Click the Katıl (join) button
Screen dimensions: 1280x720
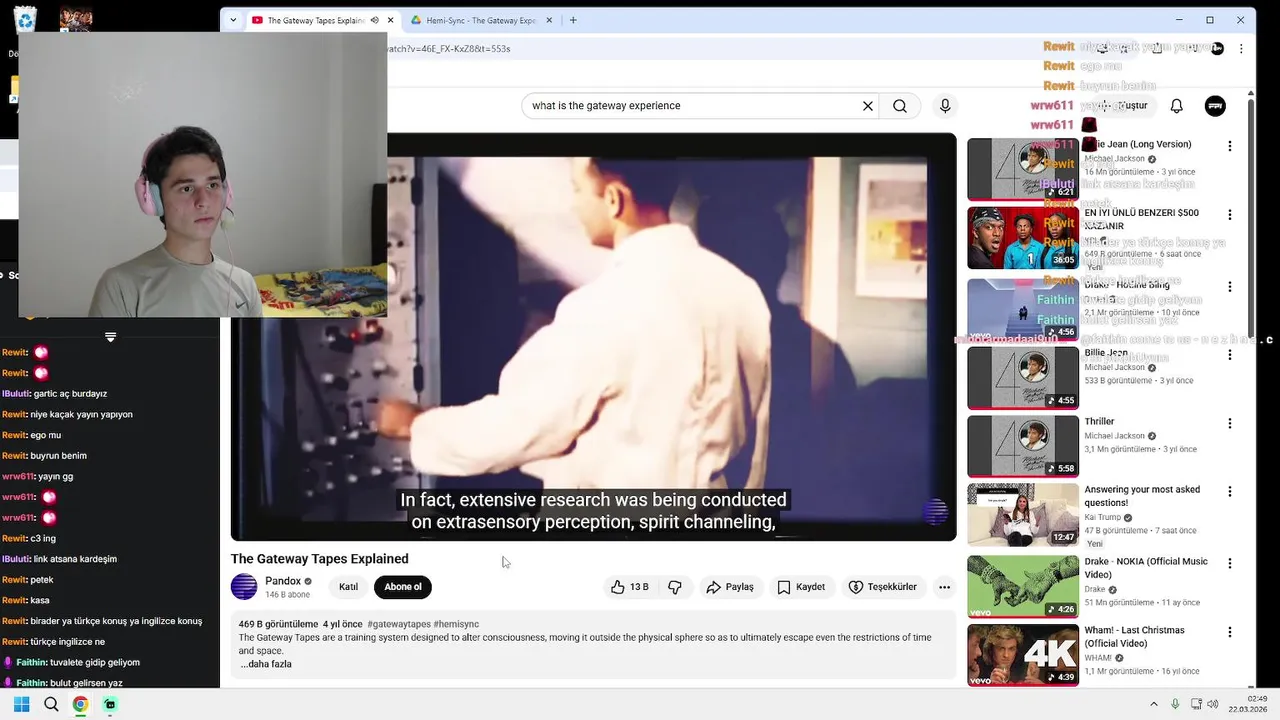pyautogui.click(x=348, y=587)
